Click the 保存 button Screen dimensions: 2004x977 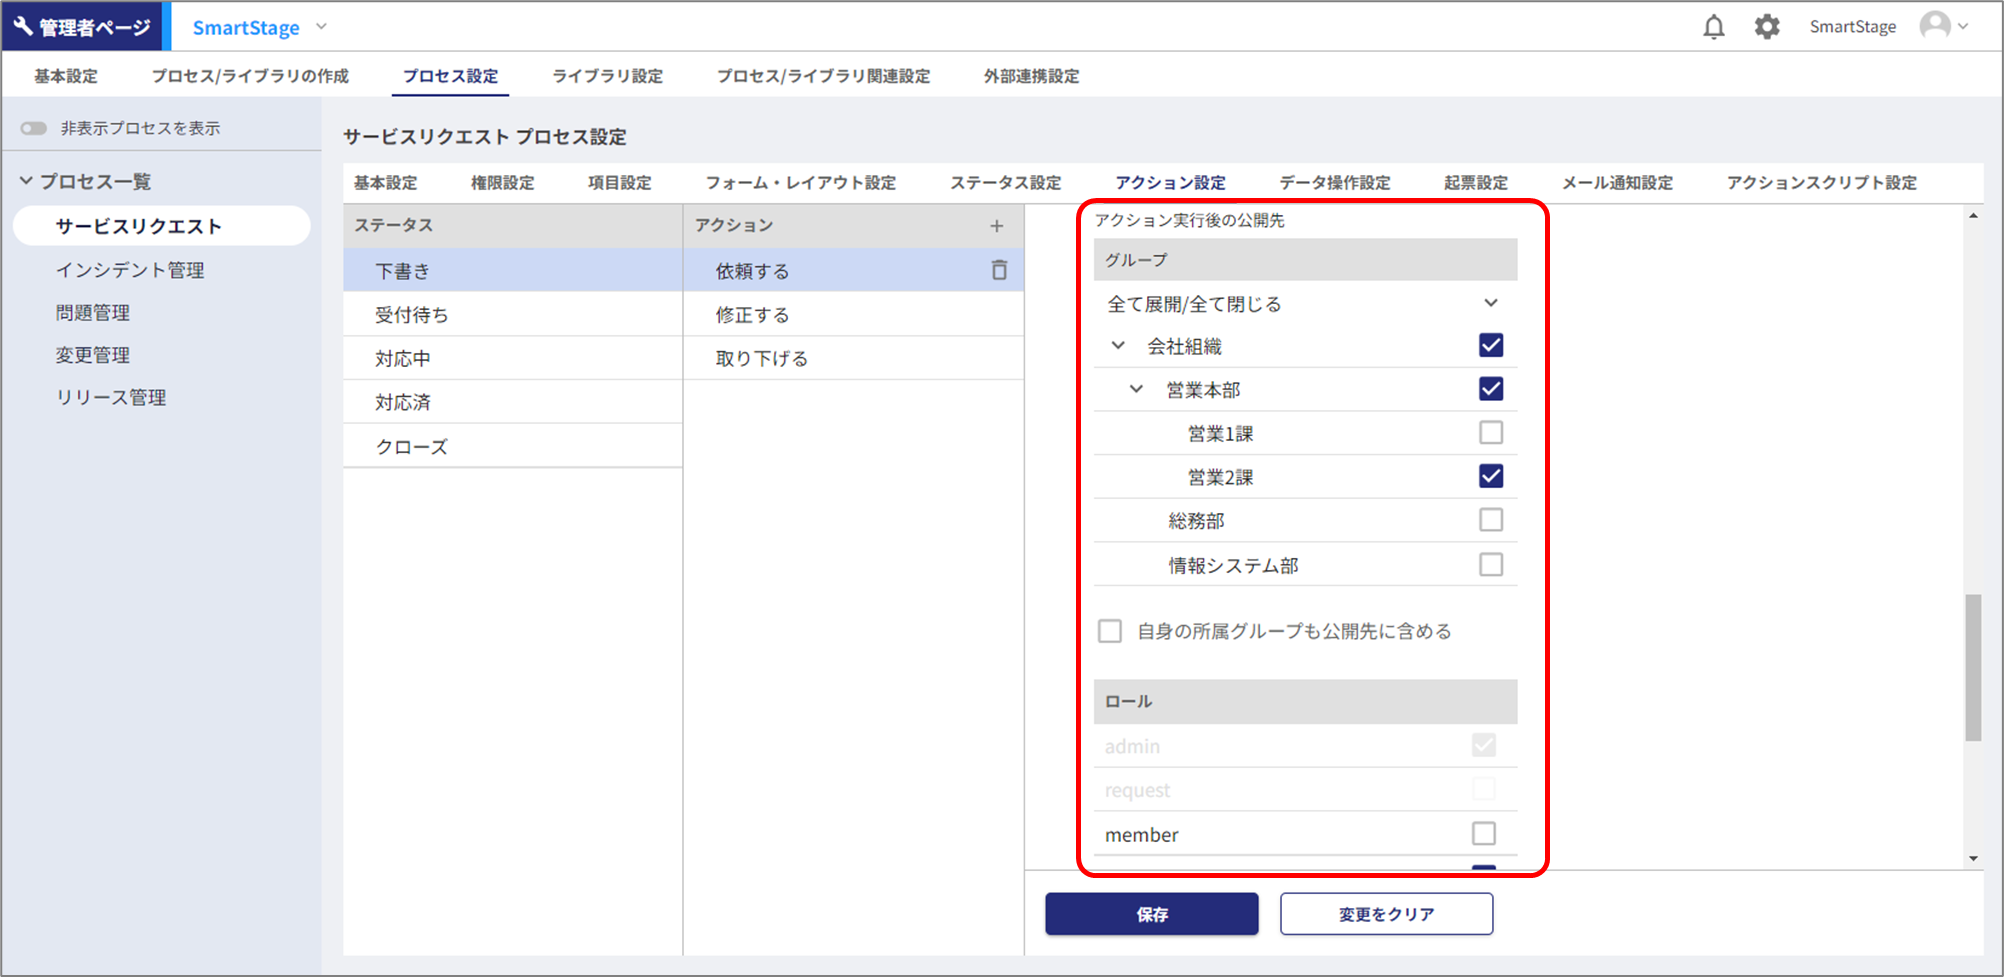[x=1151, y=914]
